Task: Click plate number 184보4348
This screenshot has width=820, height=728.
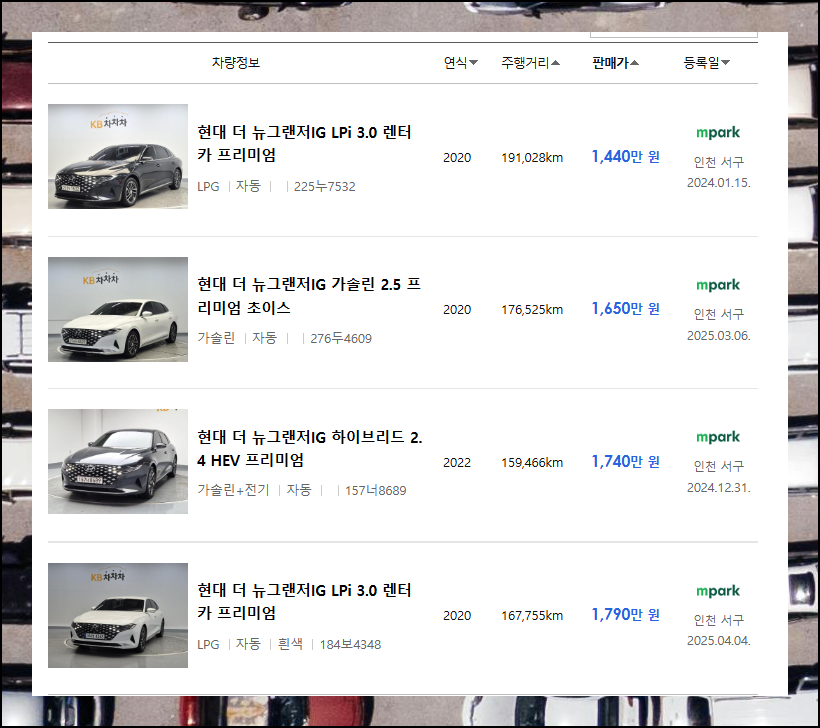Action: [x=350, y=644]
